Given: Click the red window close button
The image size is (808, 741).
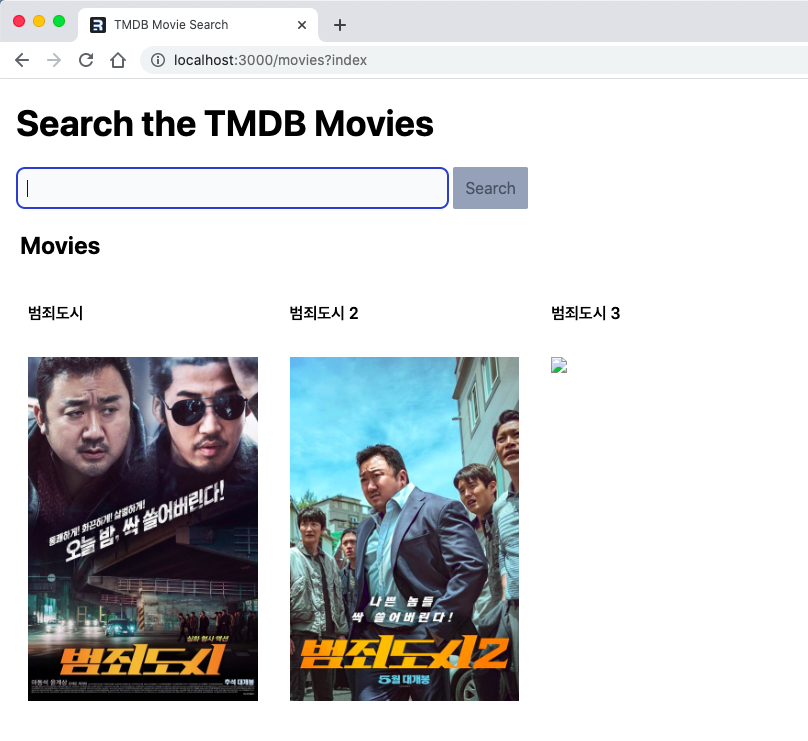Looking at the screenshot, I should 19,21.
